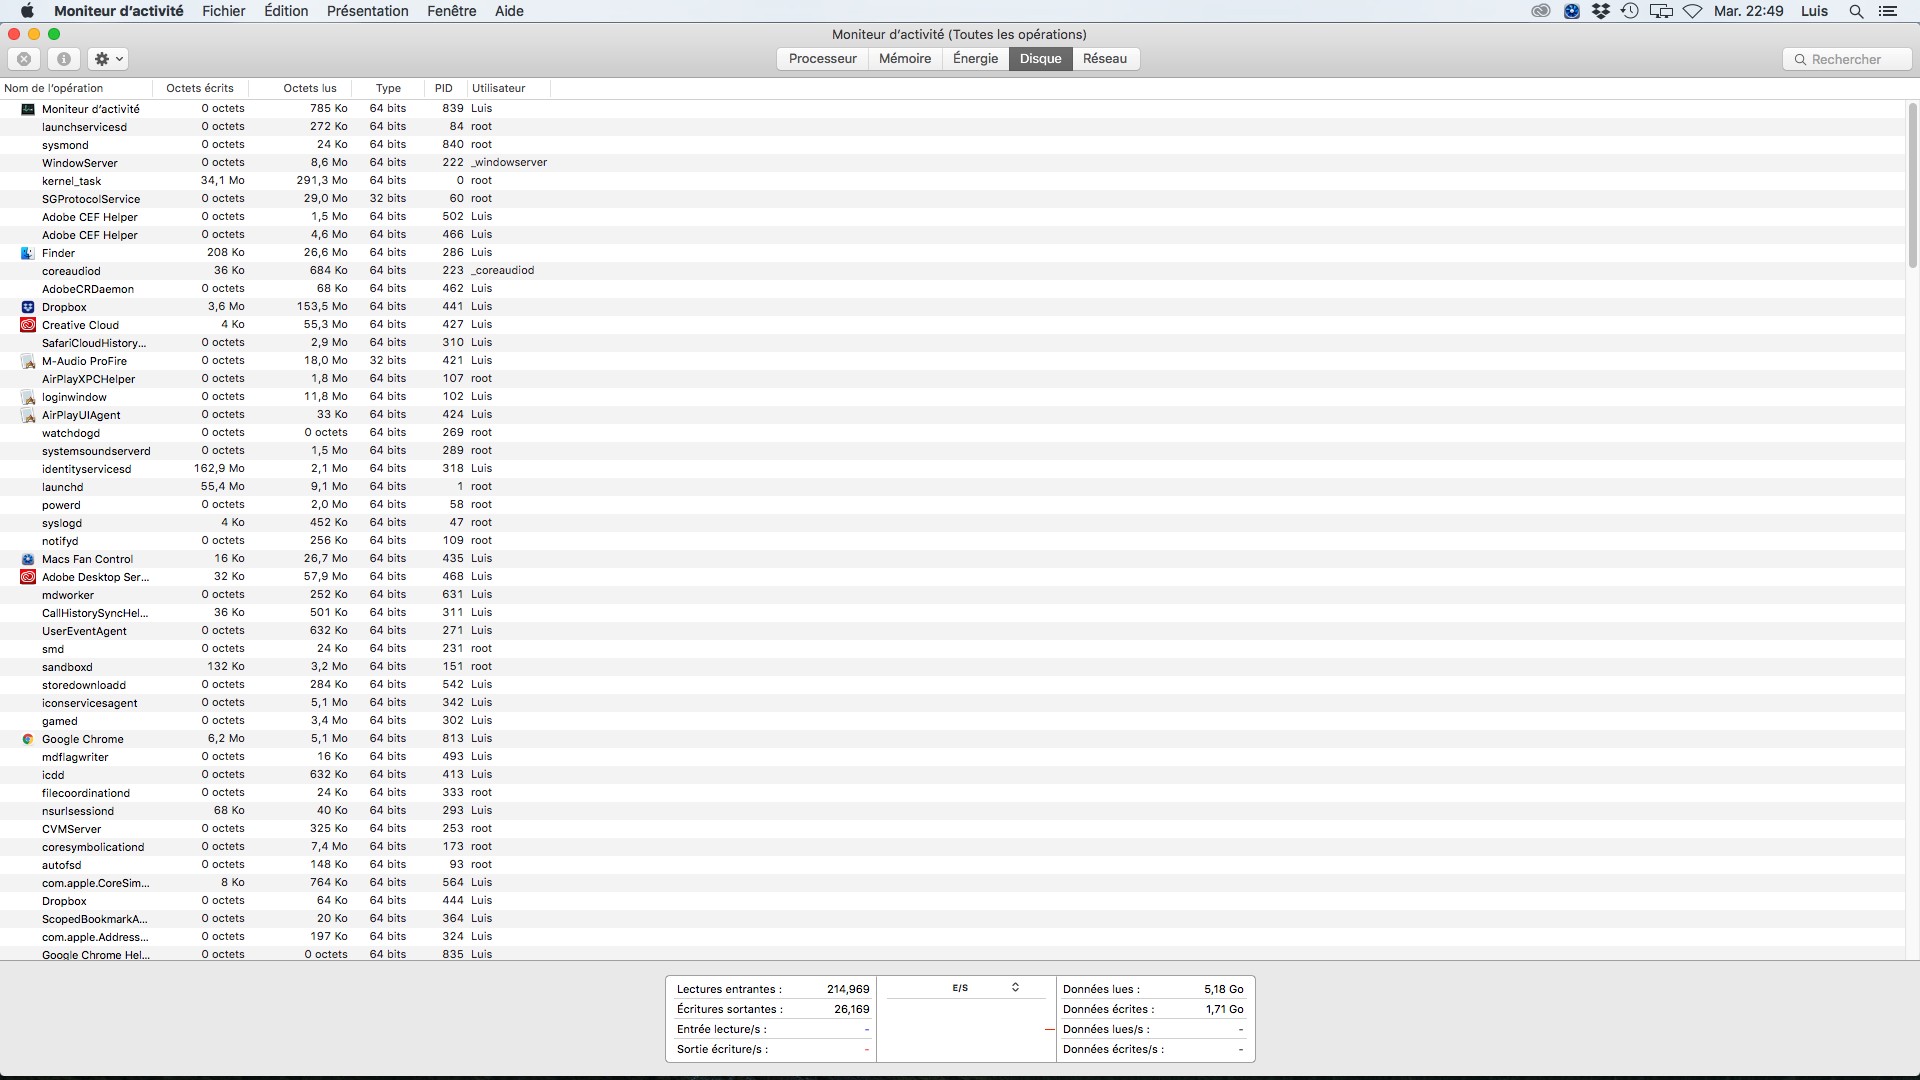
Task: Click the date and time Mar. 22:49
Action: coord(1748,11)
